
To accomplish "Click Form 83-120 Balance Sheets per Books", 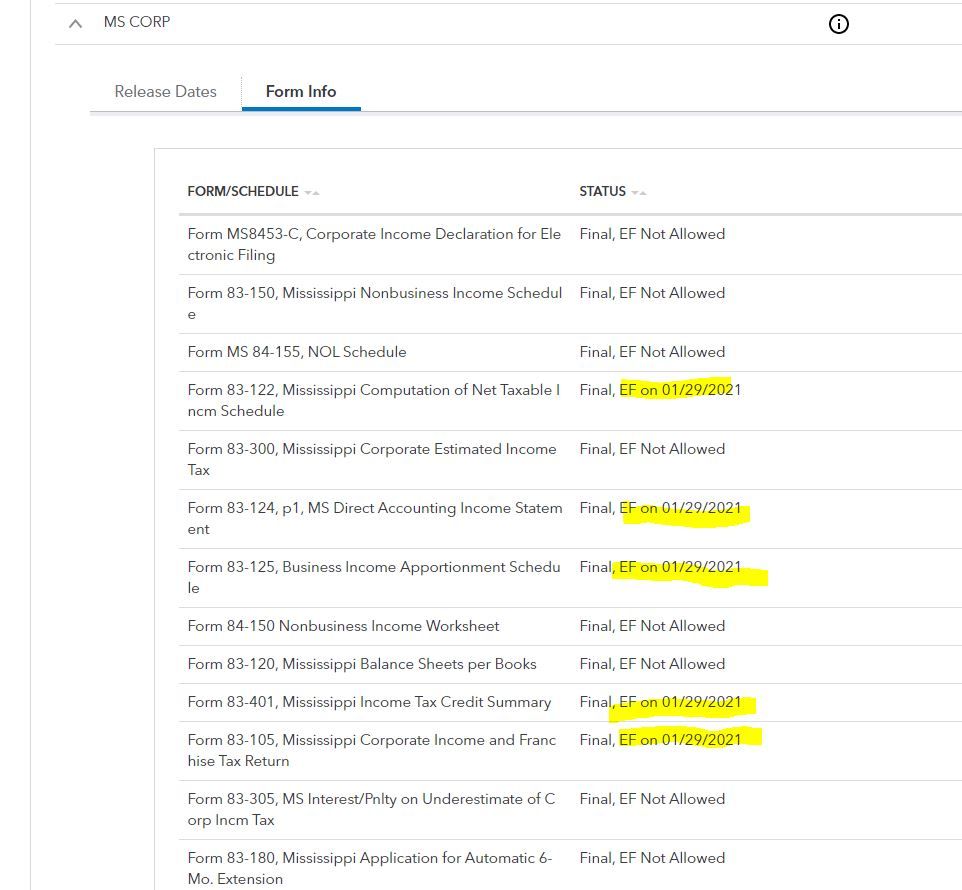I will click(362, 664).
